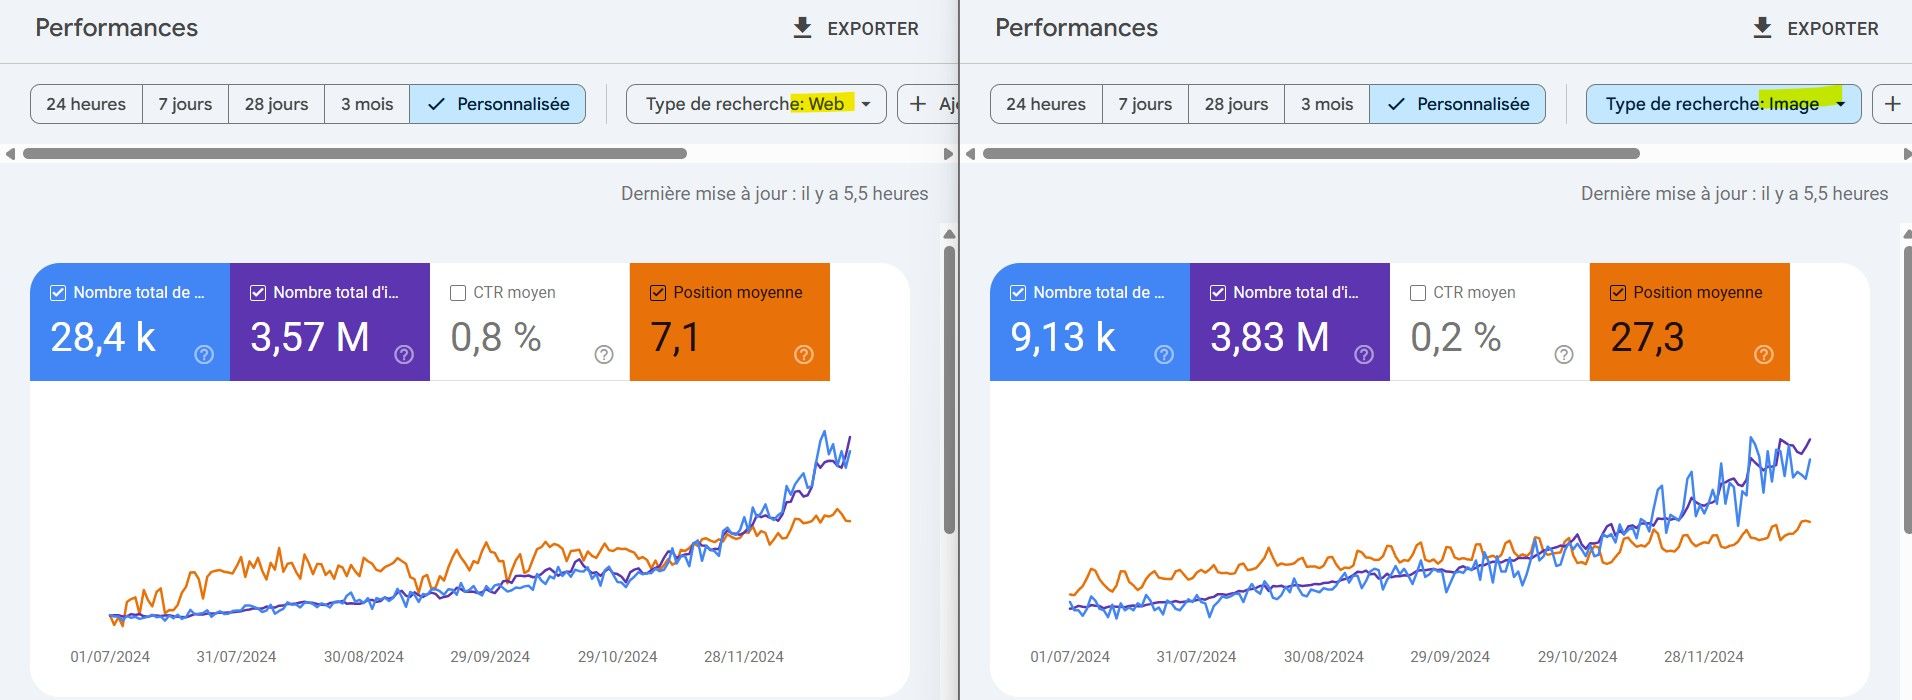This screenshot has height=700, width=1912.
Task: Uncheck Position moyenne checkbox in right panel
Action: tap(1618, 293)
